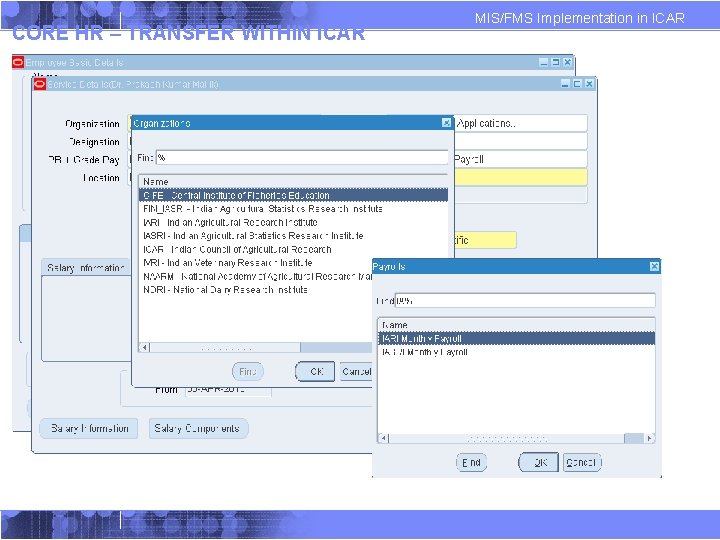Maximize the Service Details window

[577, 84]
